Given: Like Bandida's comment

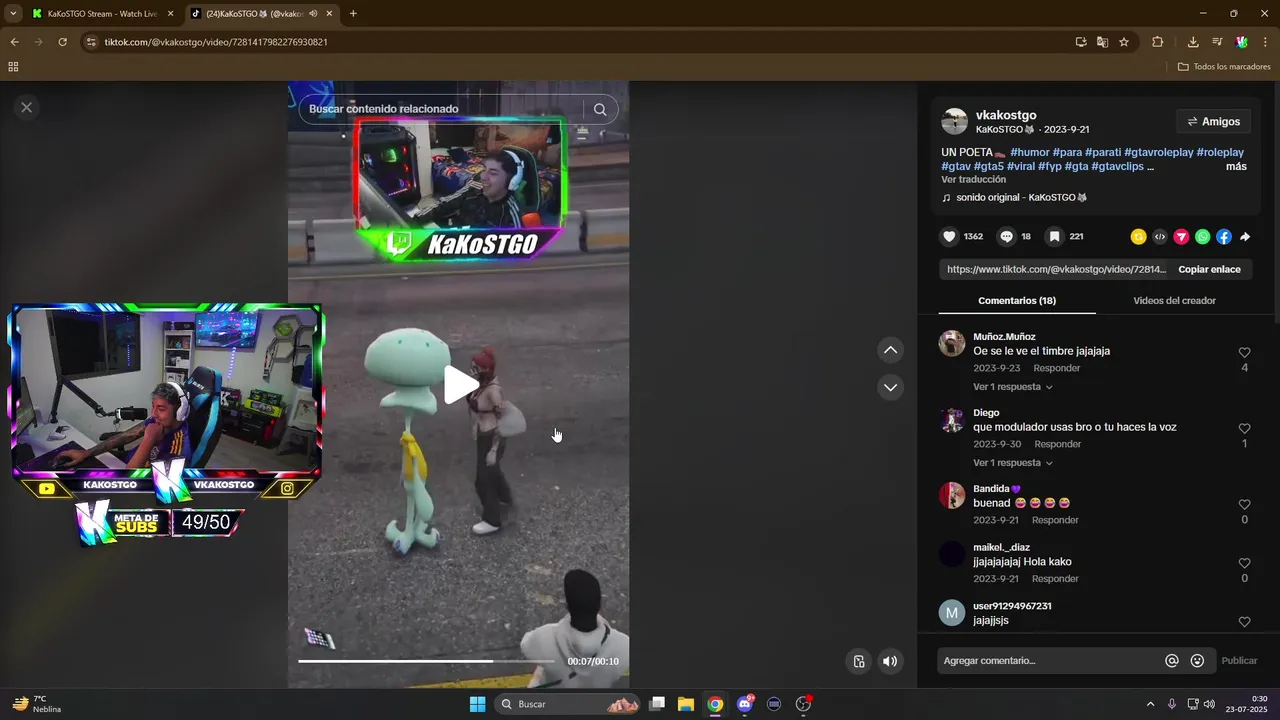Looking at the screenshot, I should (1245, 505).
